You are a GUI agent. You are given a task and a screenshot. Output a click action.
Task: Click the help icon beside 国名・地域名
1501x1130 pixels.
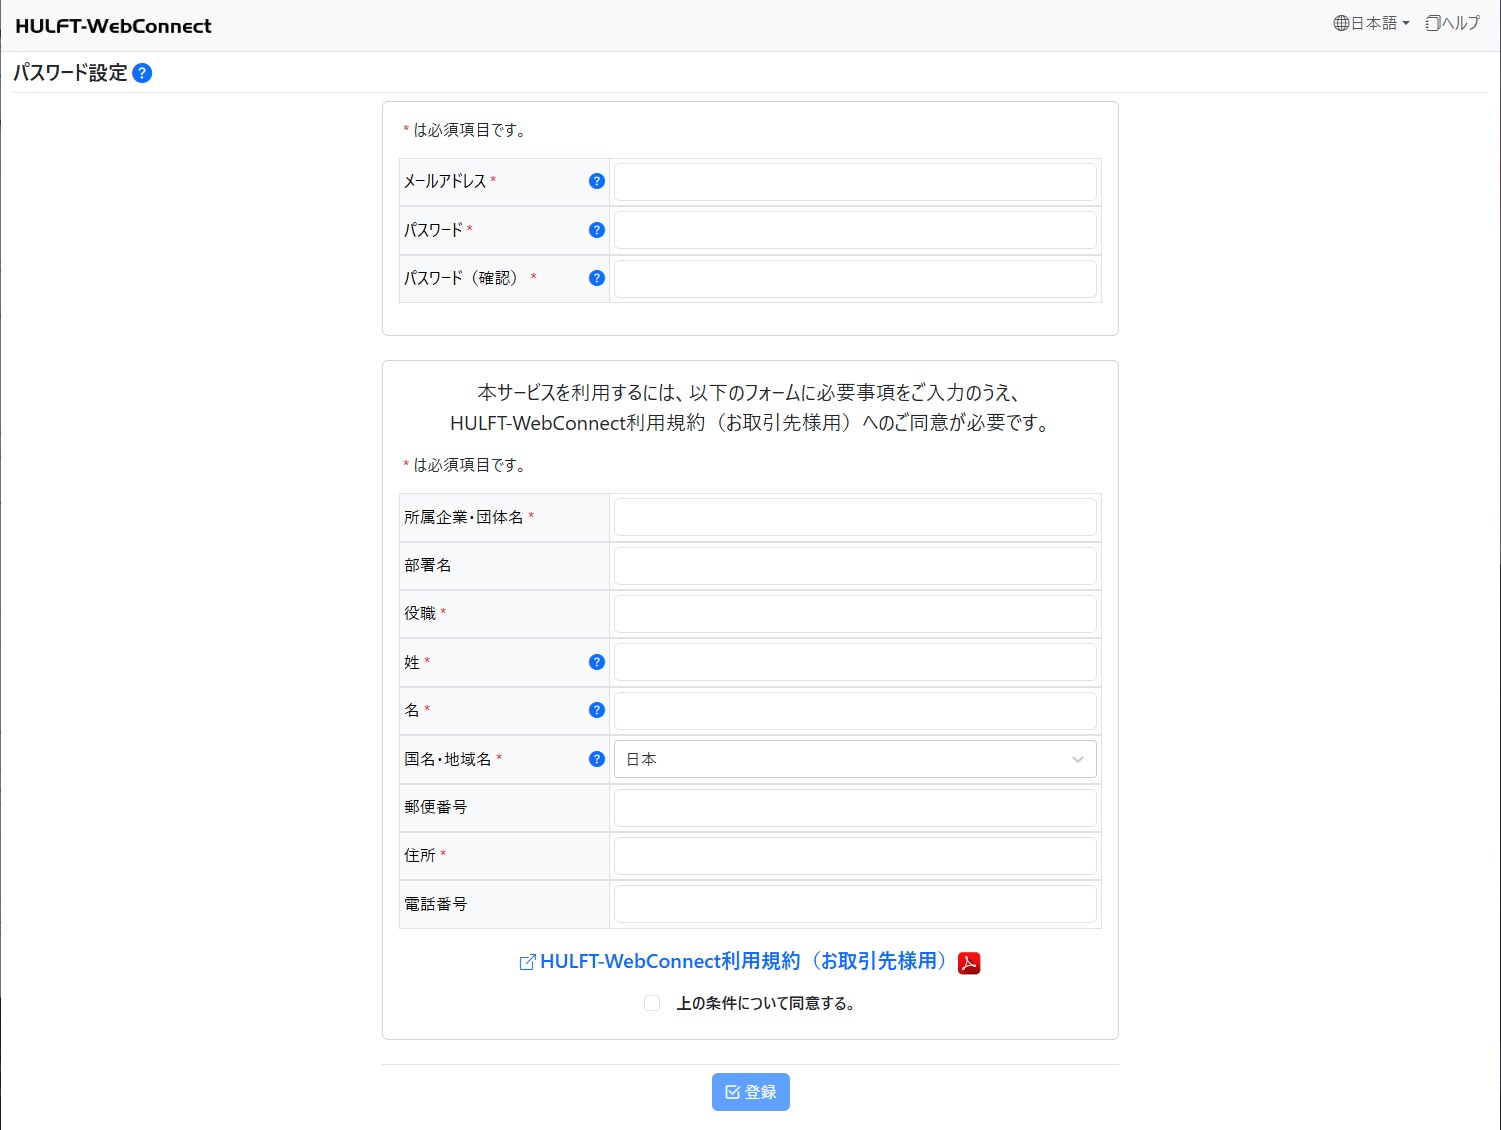point(596,758)
